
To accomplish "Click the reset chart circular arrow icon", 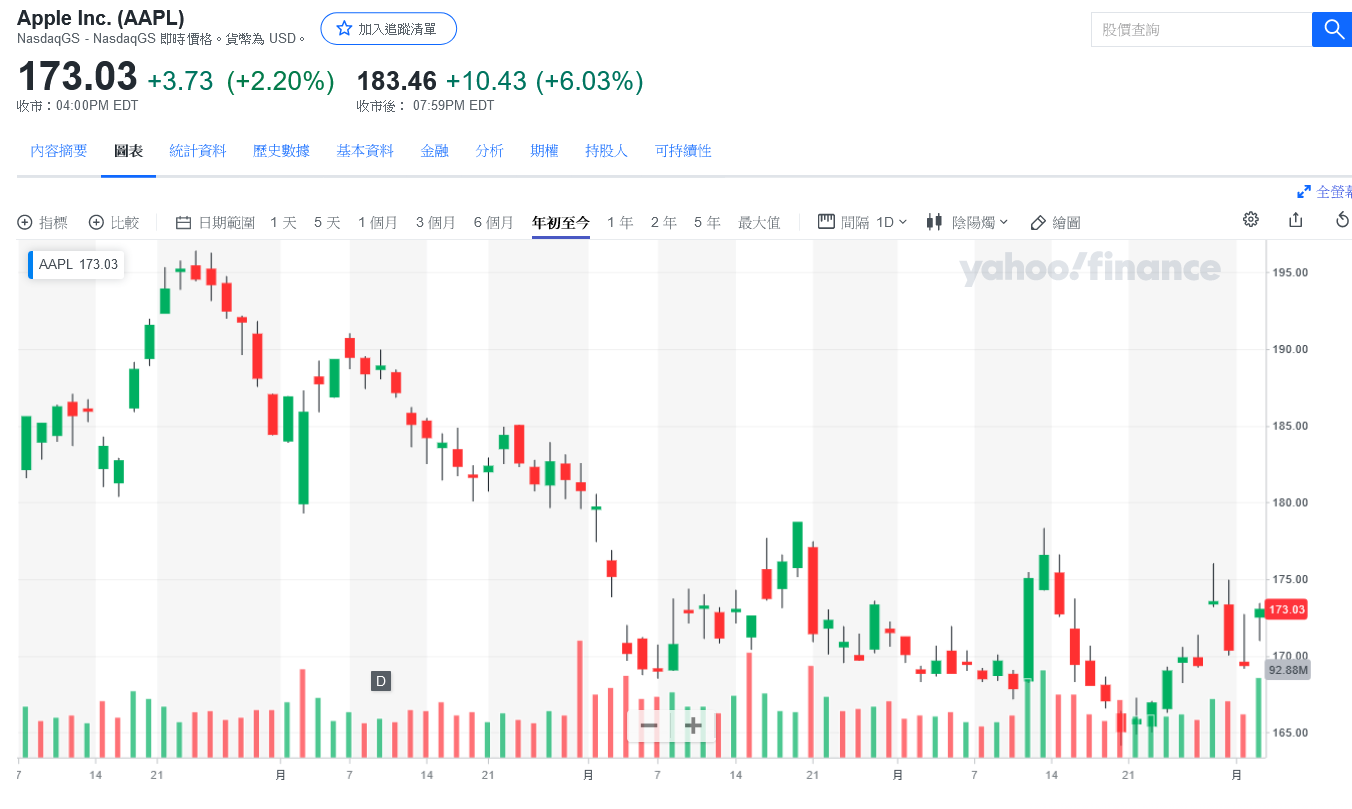I will point(1343,220).
